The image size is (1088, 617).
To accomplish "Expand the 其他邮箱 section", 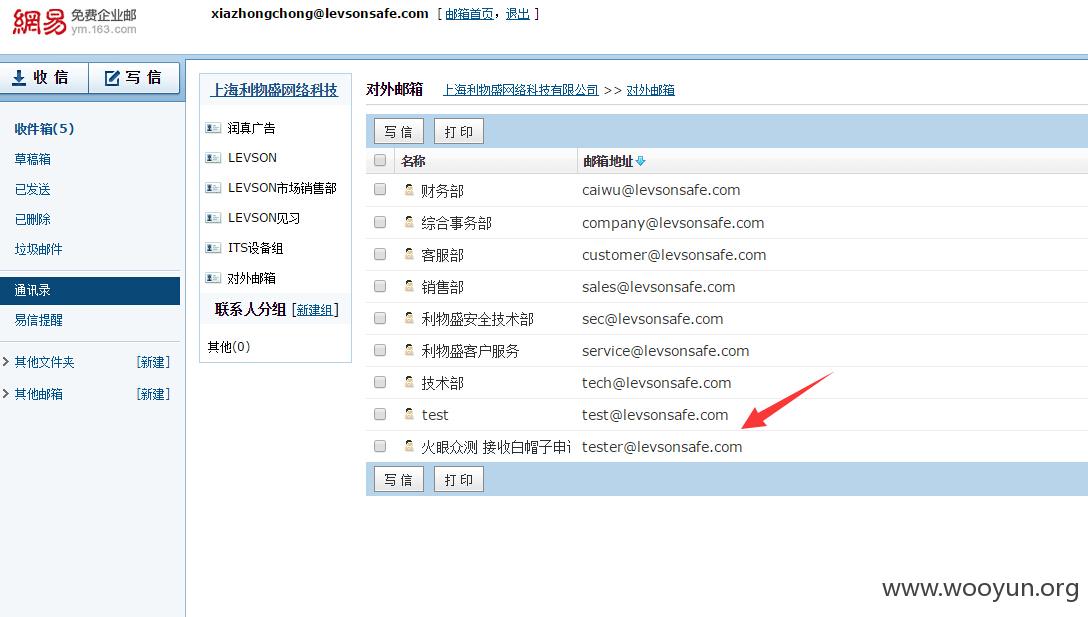I will 6,394.
